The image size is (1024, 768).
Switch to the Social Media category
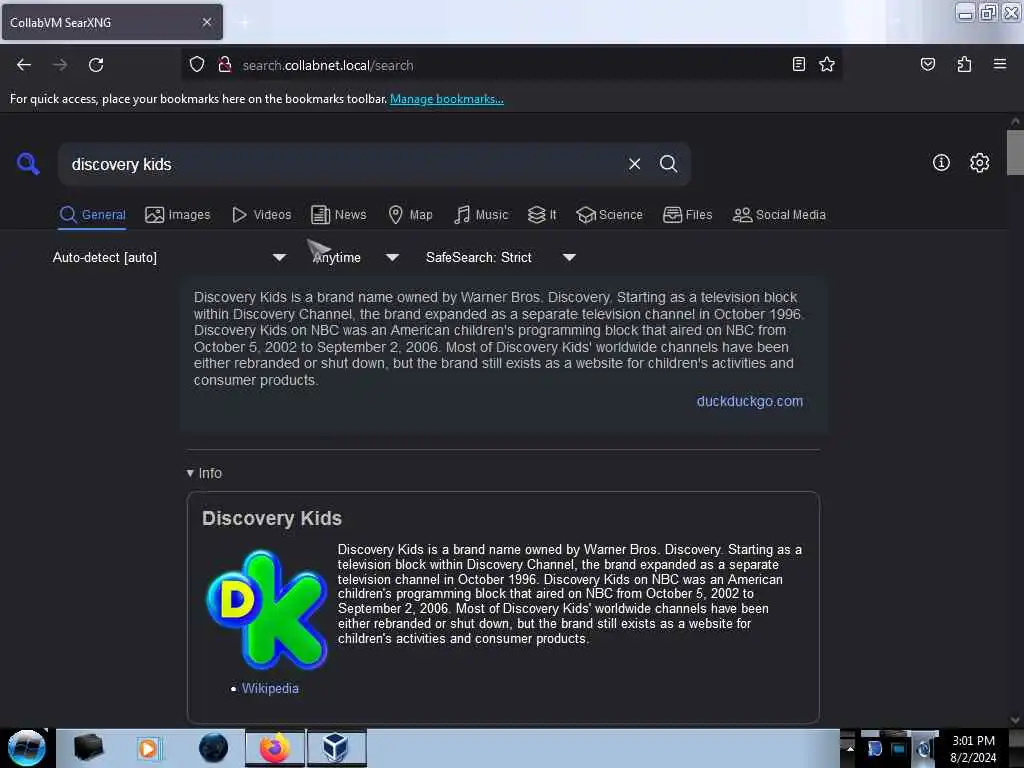pos(779,215)
